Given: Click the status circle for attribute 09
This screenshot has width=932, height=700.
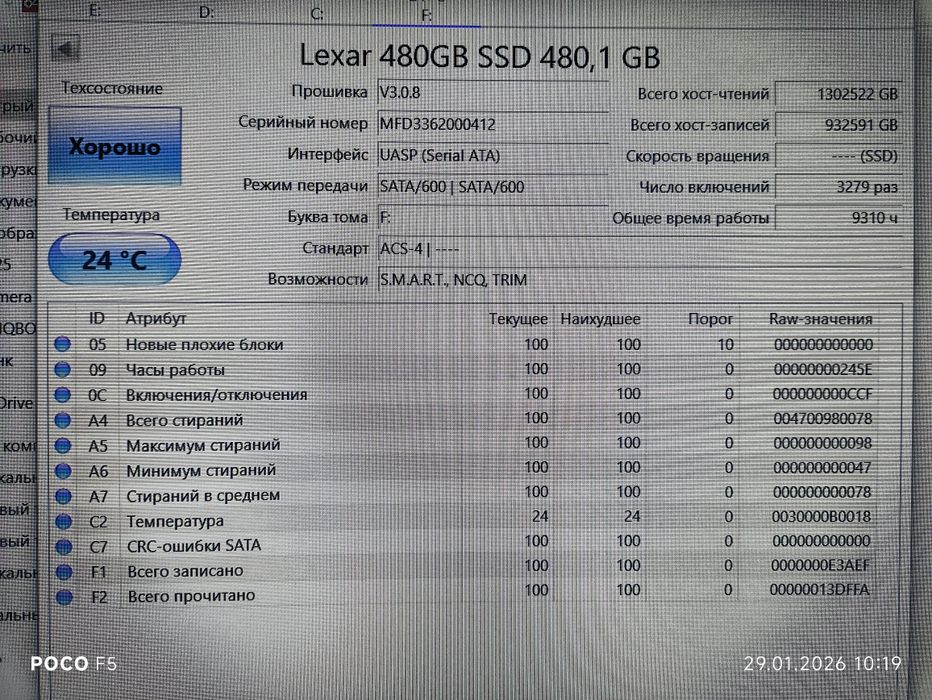Looking at the screenshot, I should point(62,370).
